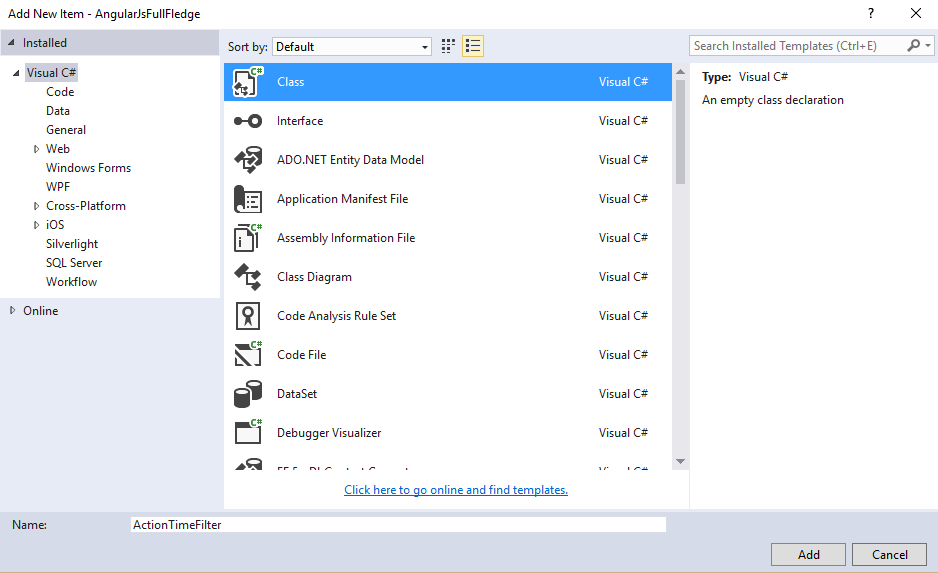Click the Online label
Viewport: 938px width, 573px height.
(41, 311)
